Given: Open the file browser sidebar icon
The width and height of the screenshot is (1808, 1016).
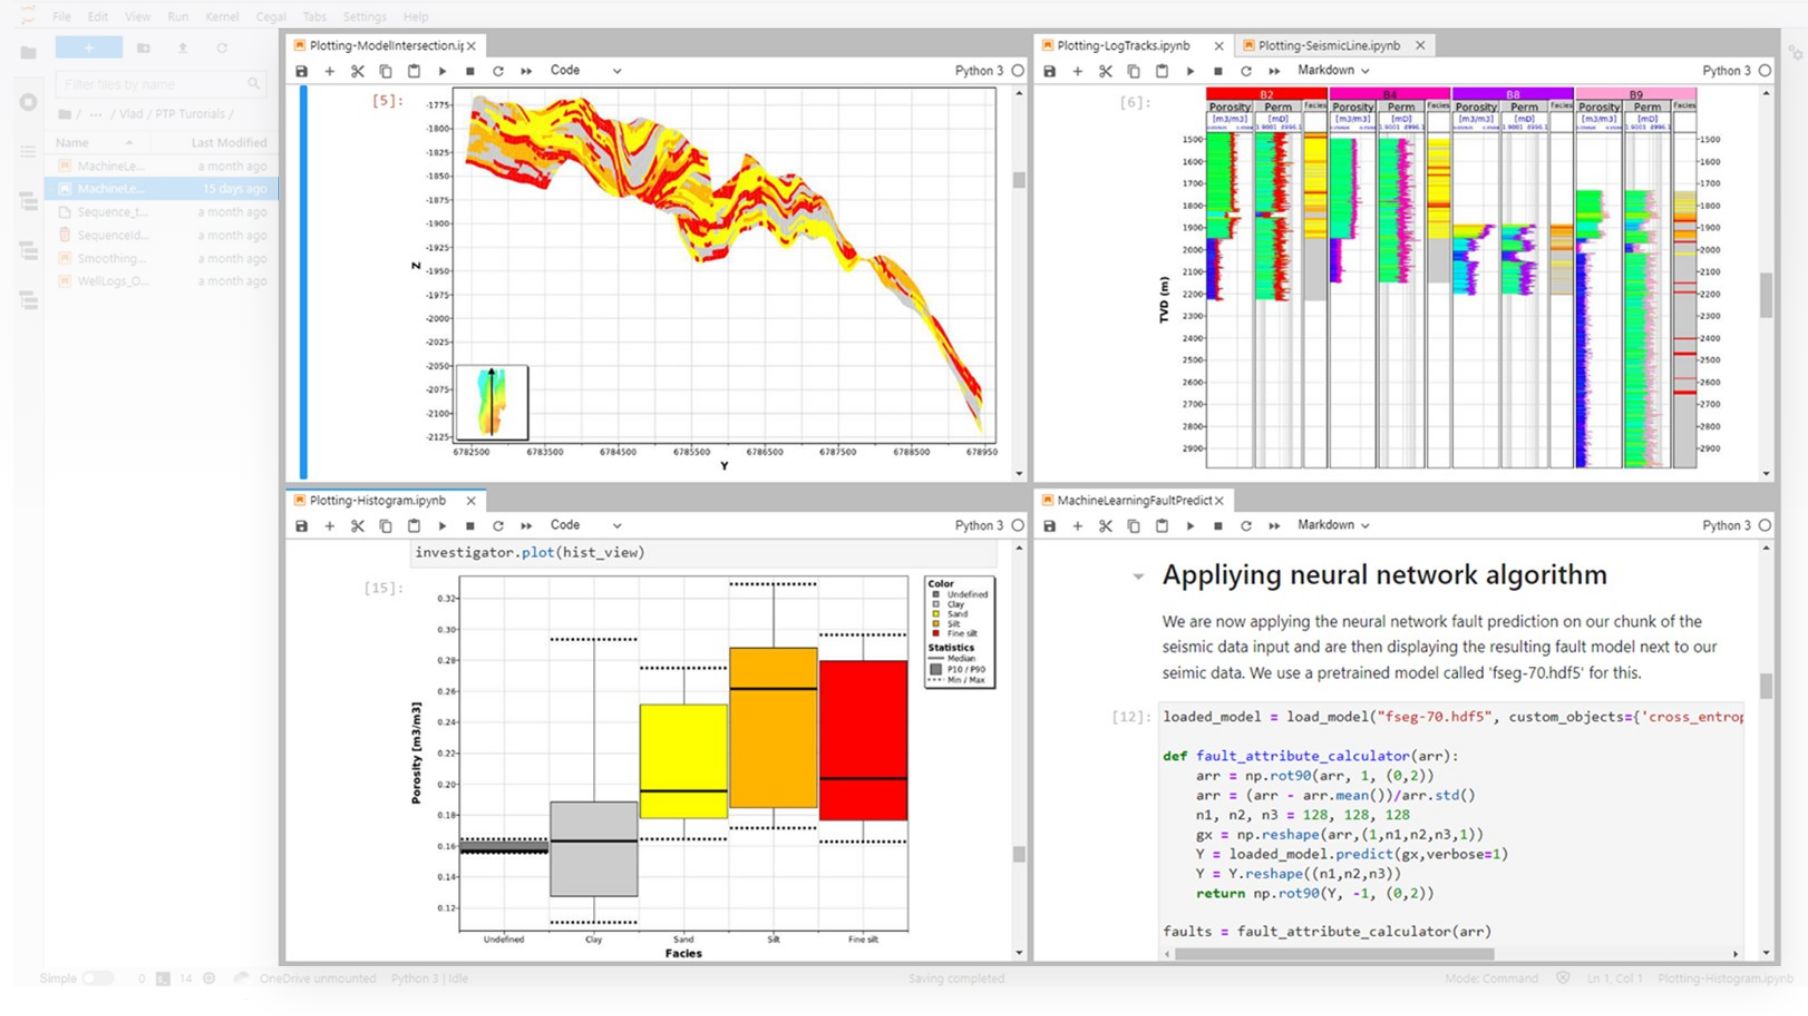Looking at the screenshot, I should pos(28,52).
